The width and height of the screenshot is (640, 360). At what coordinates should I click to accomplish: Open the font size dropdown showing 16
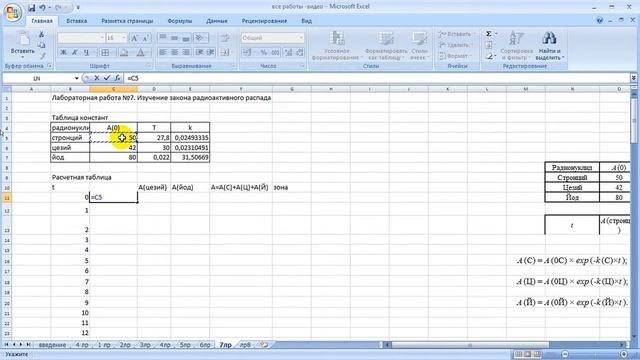tap(124, 38)
